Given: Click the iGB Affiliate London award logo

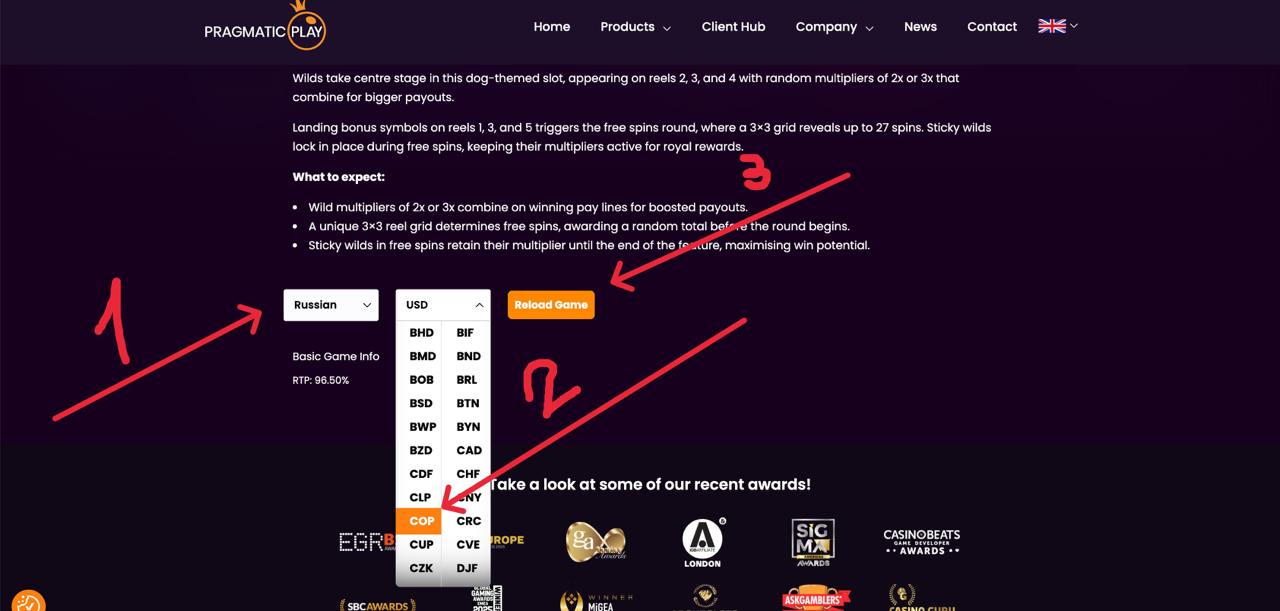Looking at the screenshot, I should click(702, 543).
